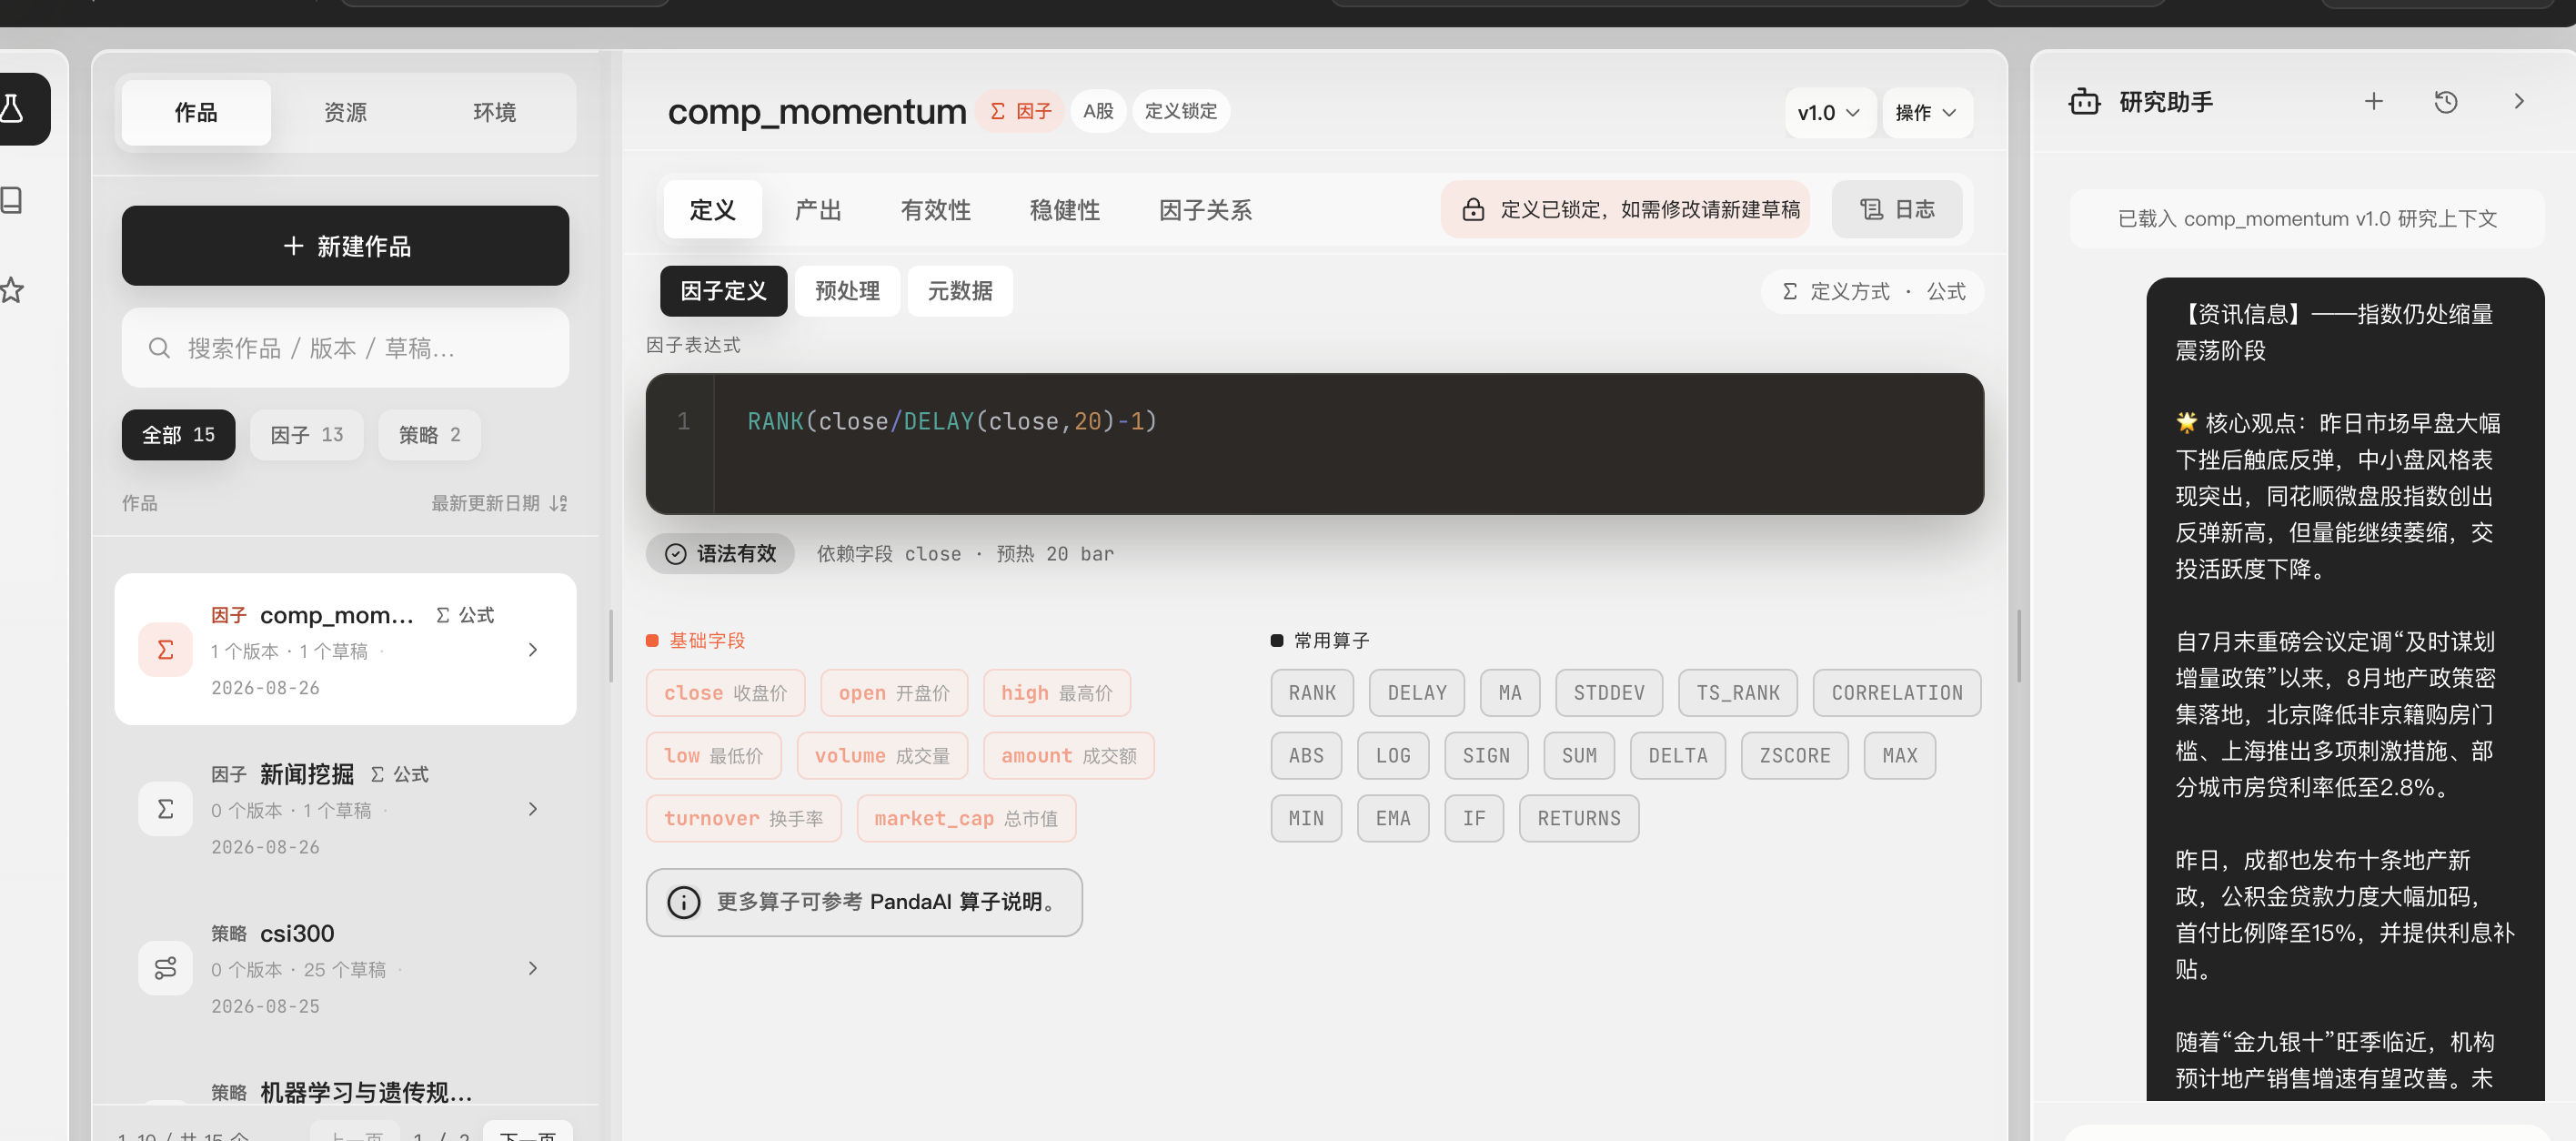
Task: Click the star favorites sidebar icon
Action: pyautogui.click(x=12, y=291)
